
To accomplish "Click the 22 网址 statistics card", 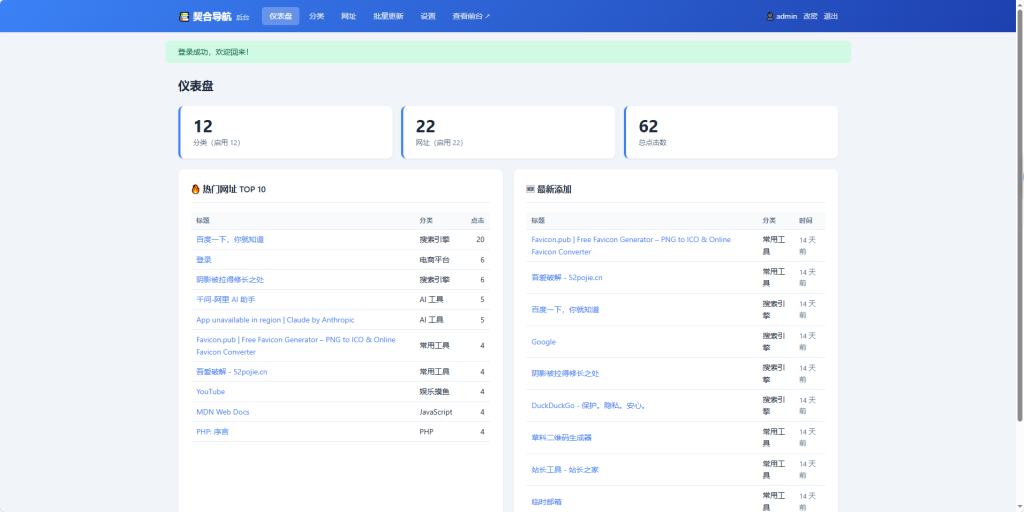I will click(x=509, y=132).
